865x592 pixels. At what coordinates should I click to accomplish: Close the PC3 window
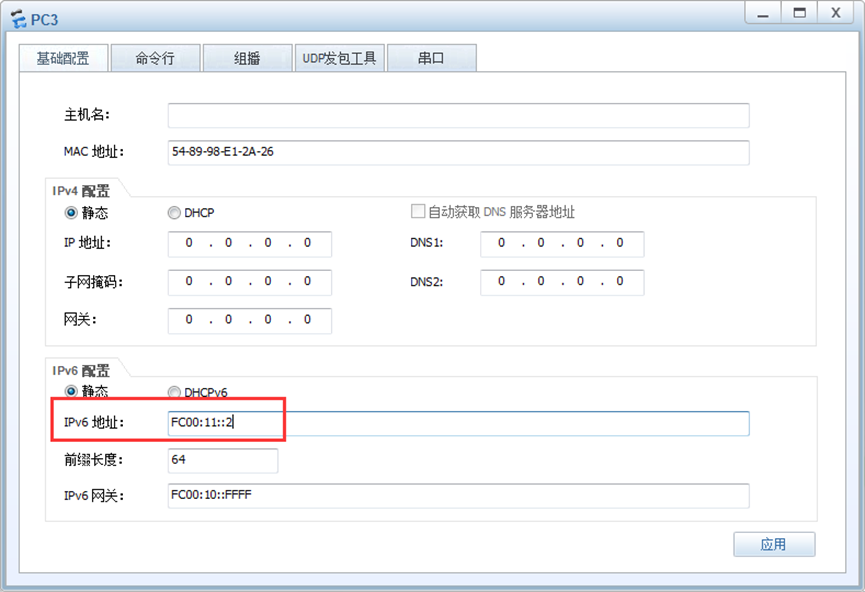pyautogui.click(x=836, y=13)
